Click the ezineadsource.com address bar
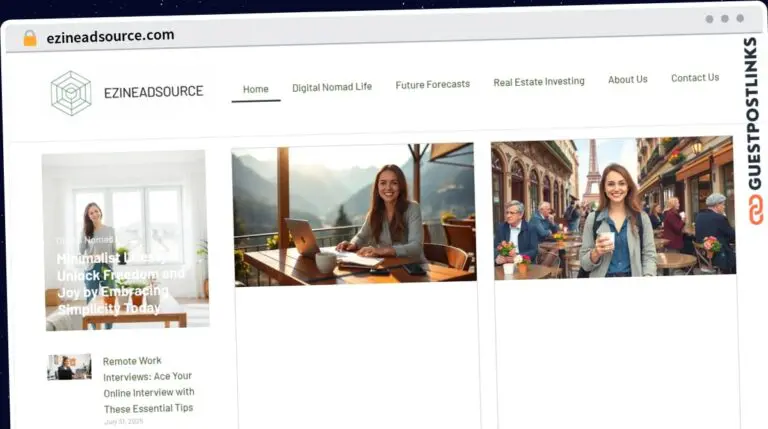 coord(110,36)
